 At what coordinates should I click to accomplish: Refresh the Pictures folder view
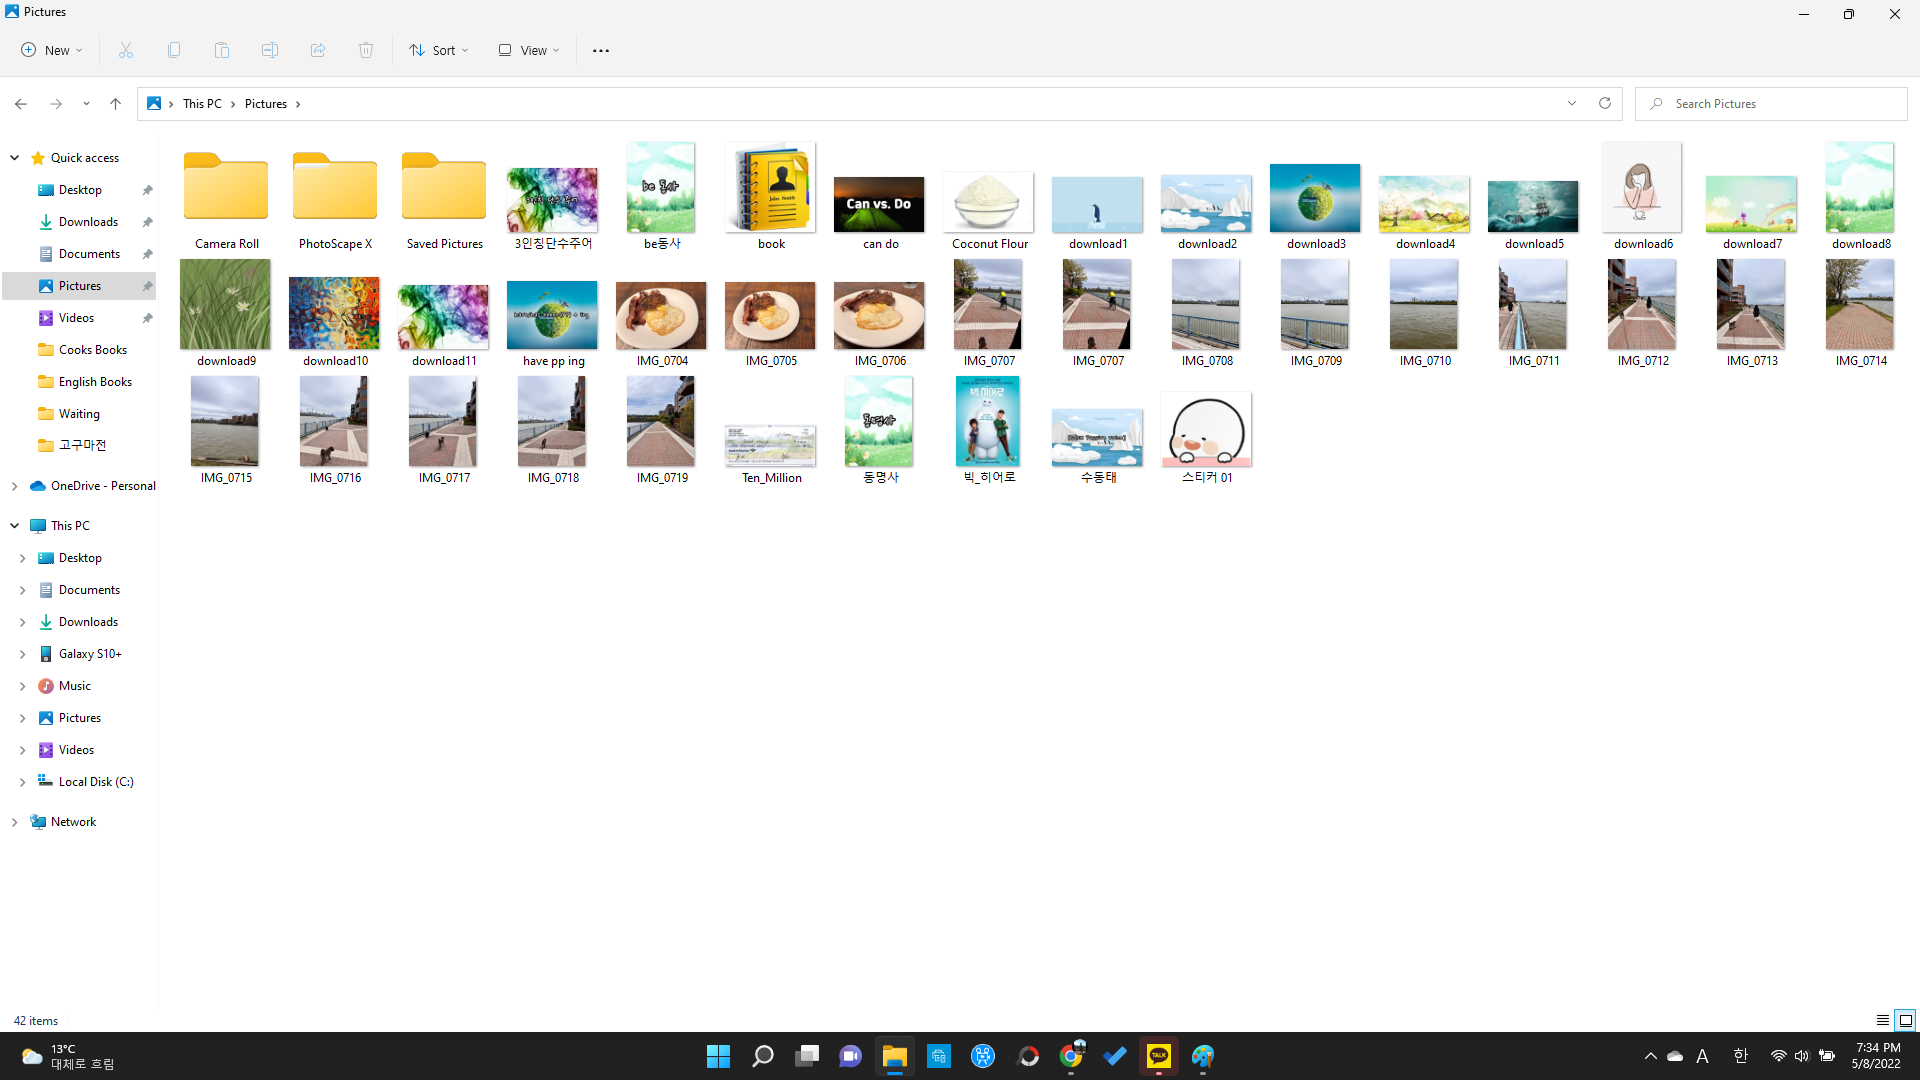click(1605, 103)
